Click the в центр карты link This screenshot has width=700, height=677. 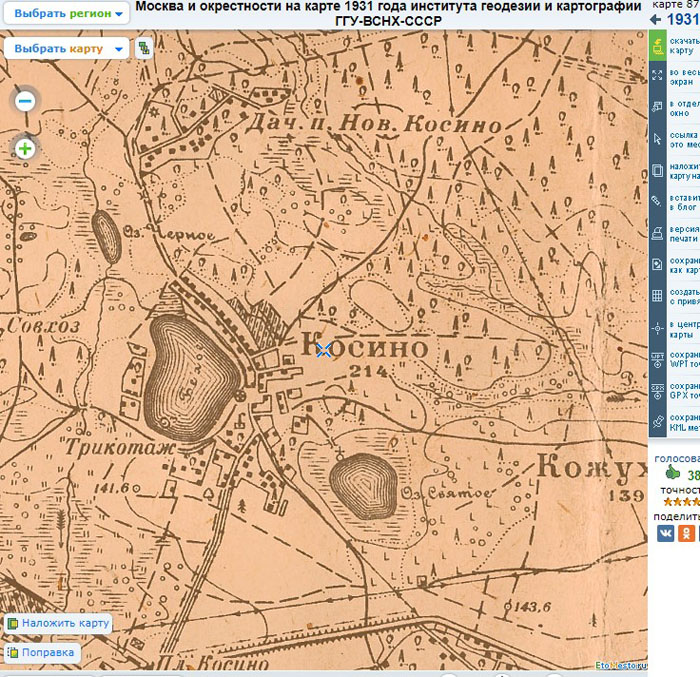click(684, 329)
